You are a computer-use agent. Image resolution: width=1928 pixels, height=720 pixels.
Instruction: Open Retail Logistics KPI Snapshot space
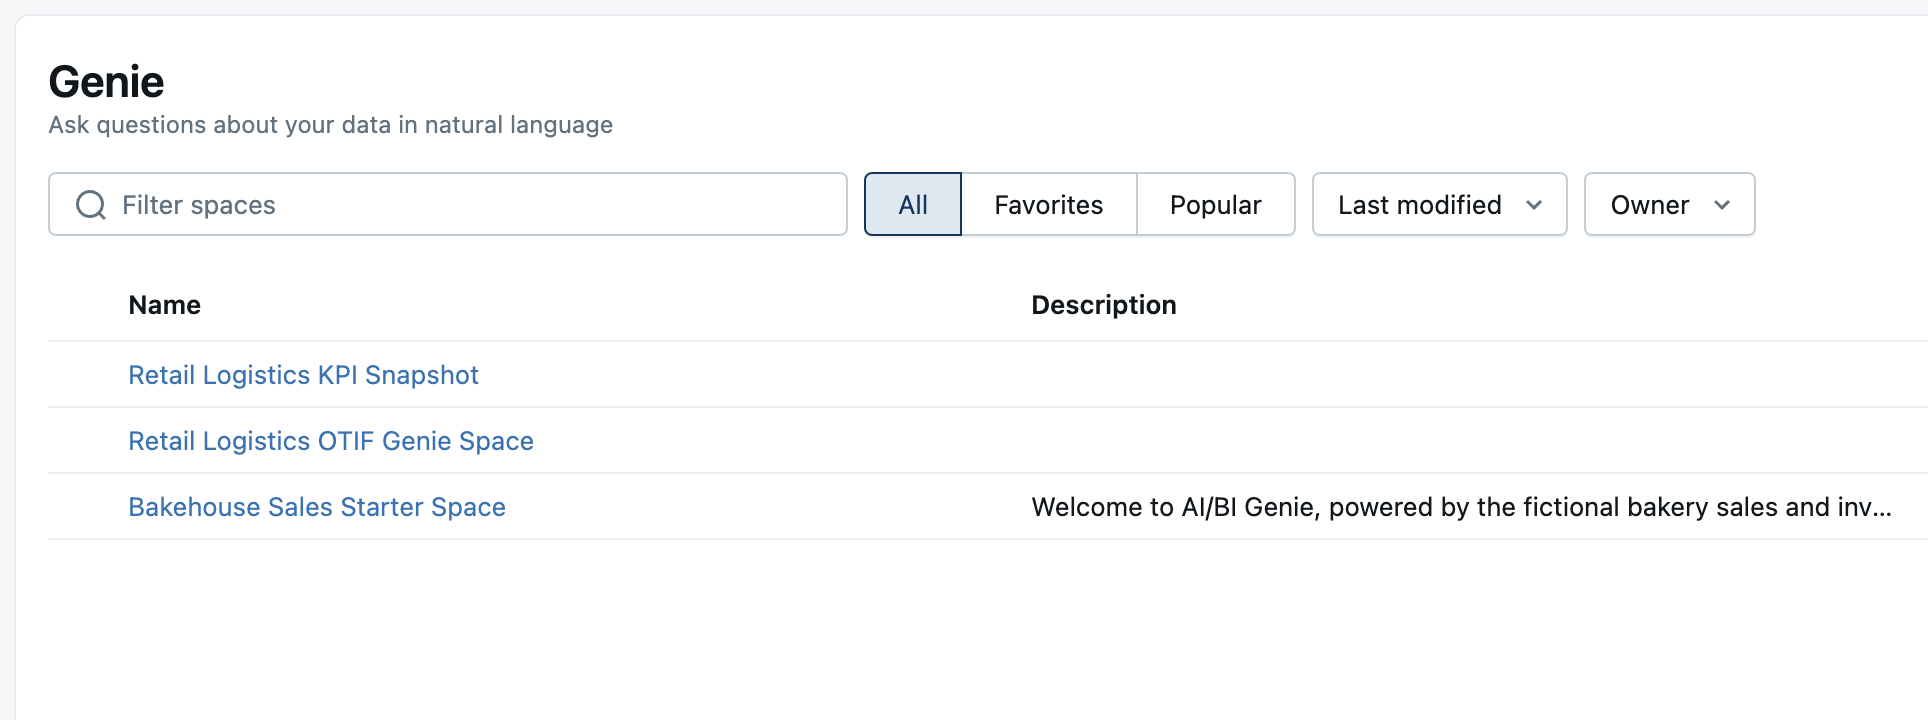303,375
